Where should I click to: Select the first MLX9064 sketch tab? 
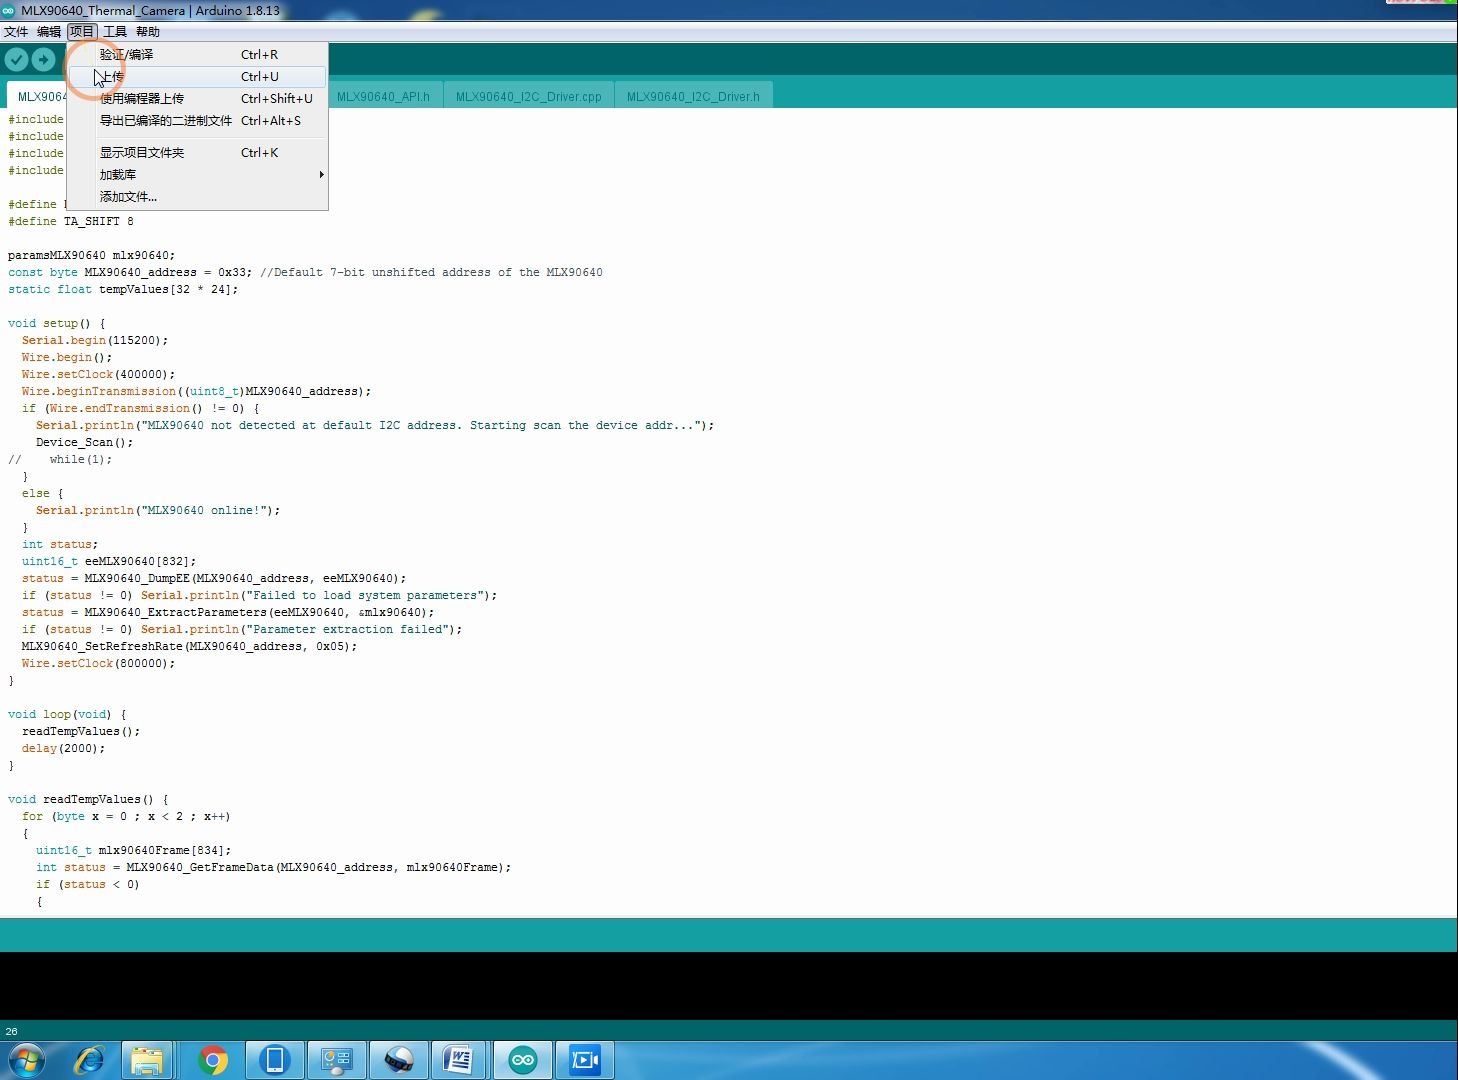tap(38, 97)
